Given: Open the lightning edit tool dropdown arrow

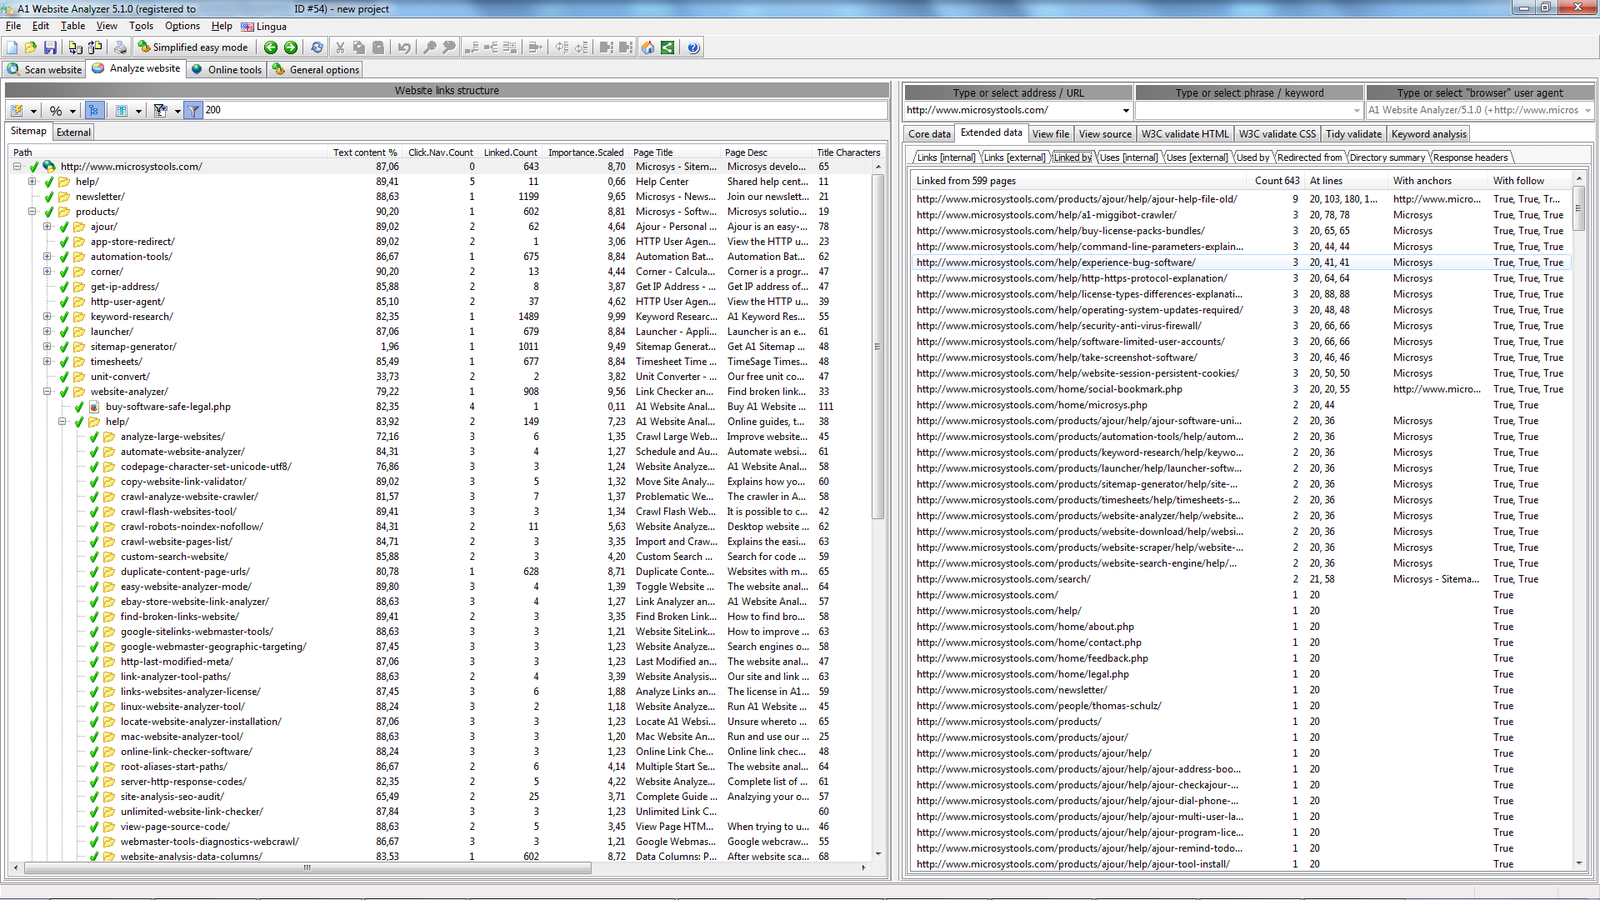Looking at the screenshot, I should [x=33, y=111].
